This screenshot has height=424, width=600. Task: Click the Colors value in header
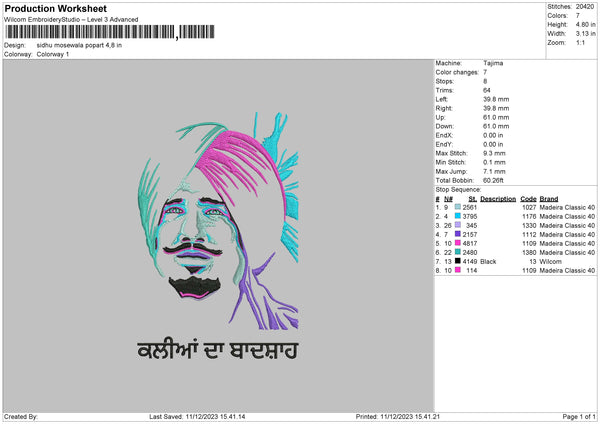[578, 16]
